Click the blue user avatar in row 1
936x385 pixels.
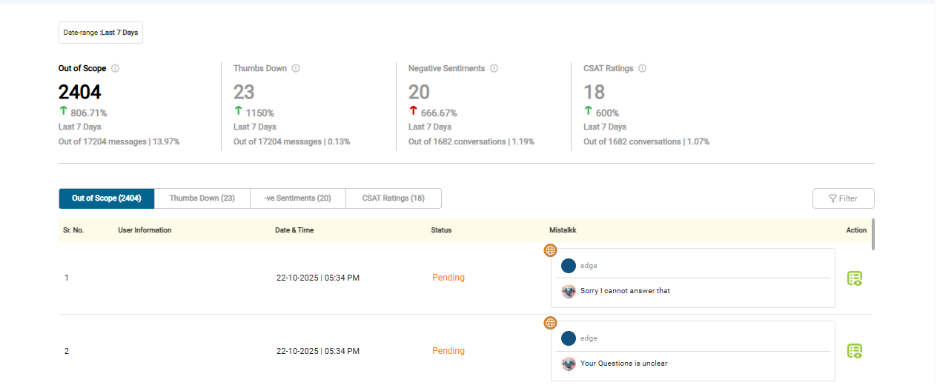[568, 266]
